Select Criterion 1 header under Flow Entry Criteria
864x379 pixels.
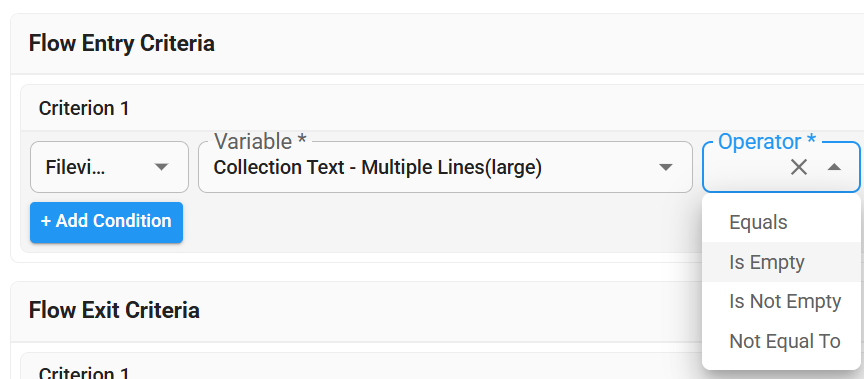pos(84,108)
